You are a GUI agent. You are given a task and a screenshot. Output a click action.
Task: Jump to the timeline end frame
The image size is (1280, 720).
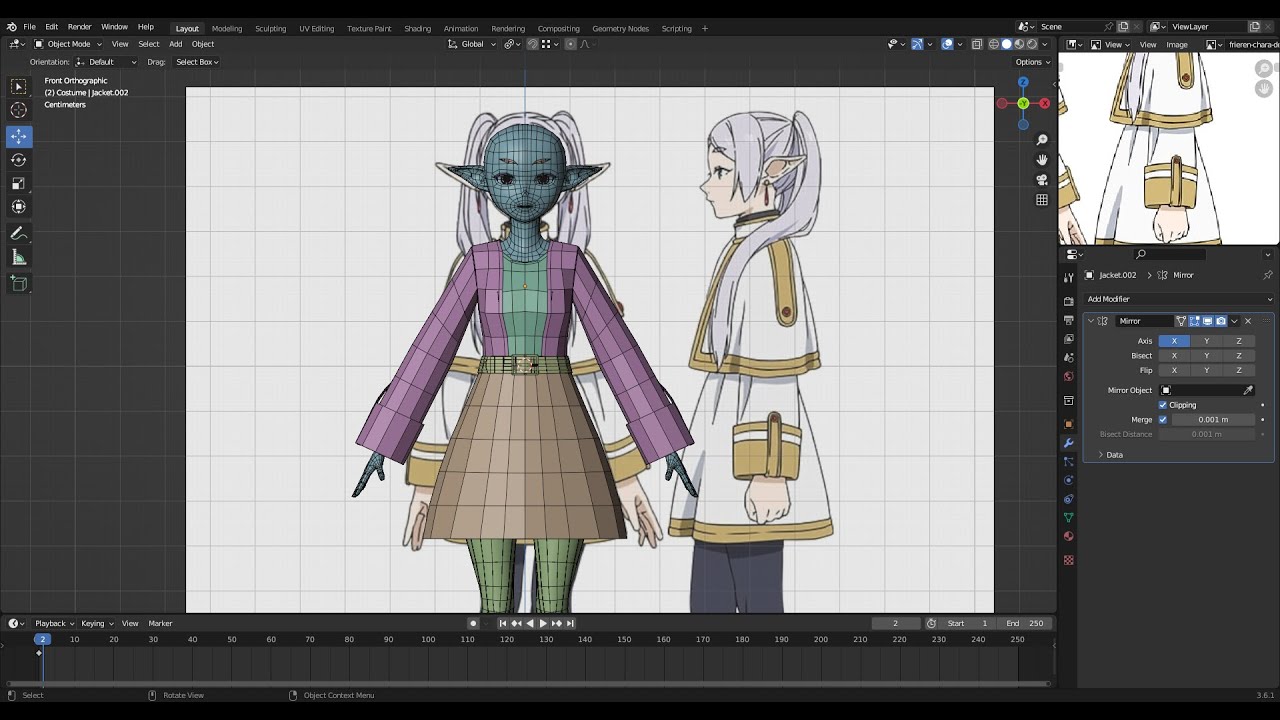(570, 623)
